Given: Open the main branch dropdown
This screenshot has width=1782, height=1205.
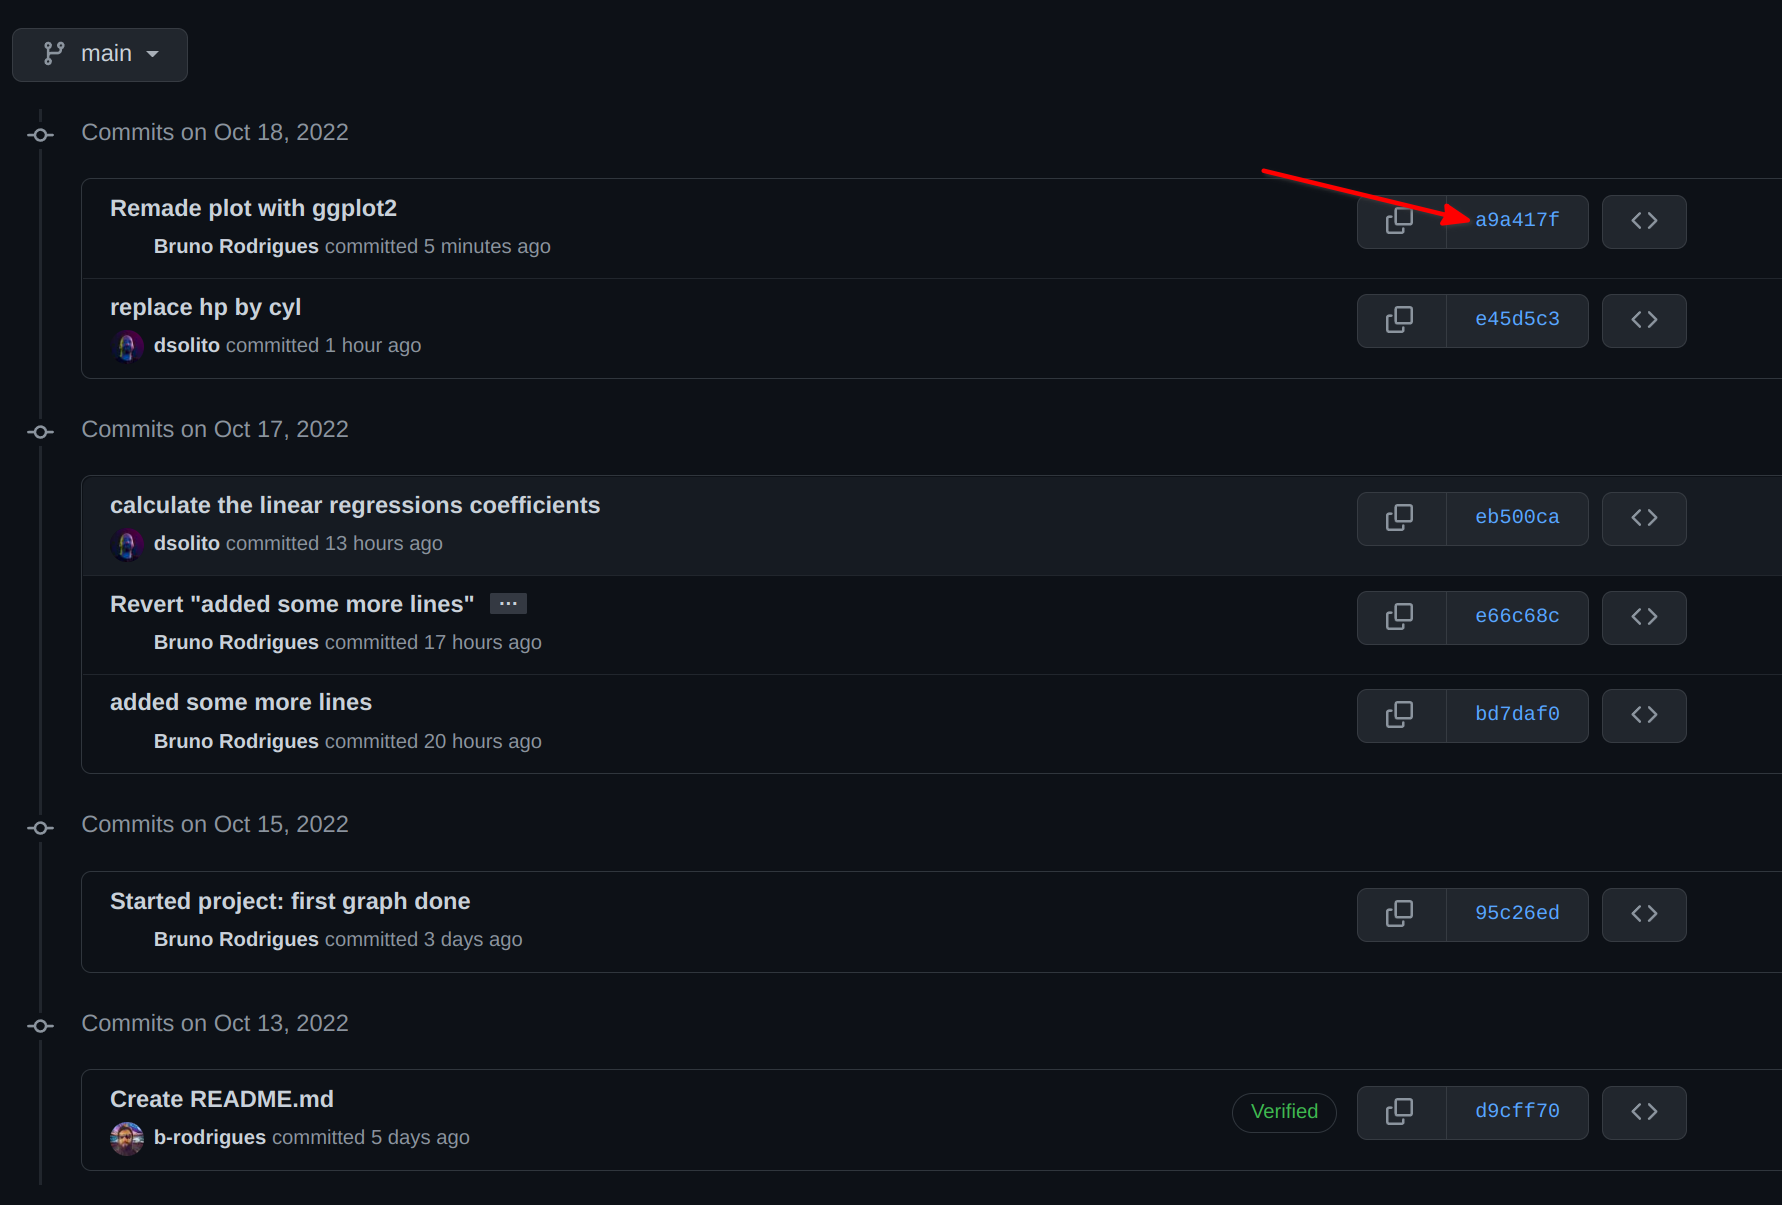Looking at the screenshot, I should [100, 54].
